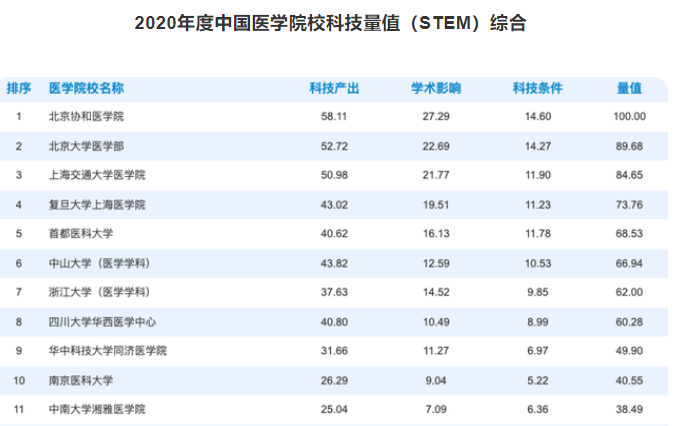
Task: Click the 89.68 量值 score
Action: (629, 146)
